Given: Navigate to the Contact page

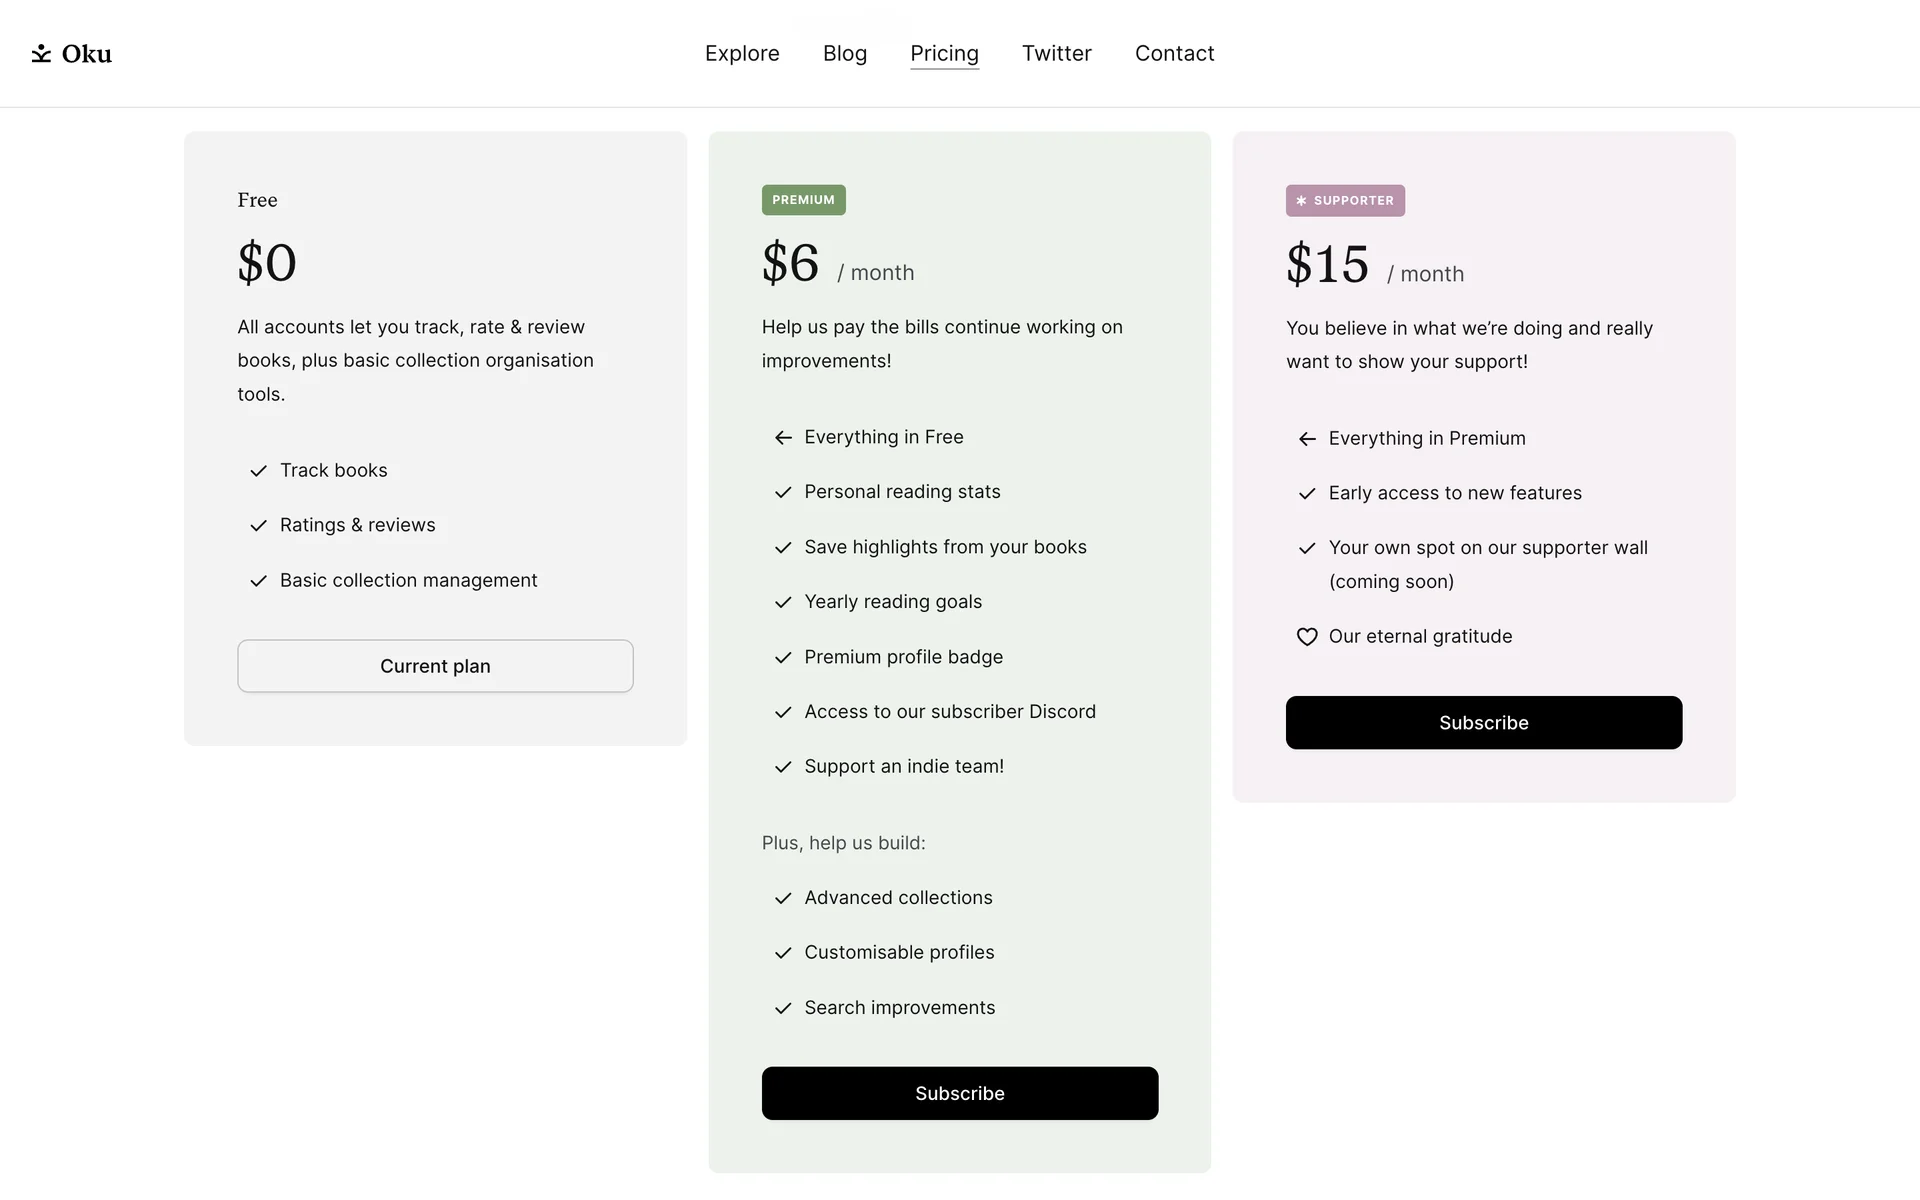Looking at the screenshot, I should (x=1174, y=53).
